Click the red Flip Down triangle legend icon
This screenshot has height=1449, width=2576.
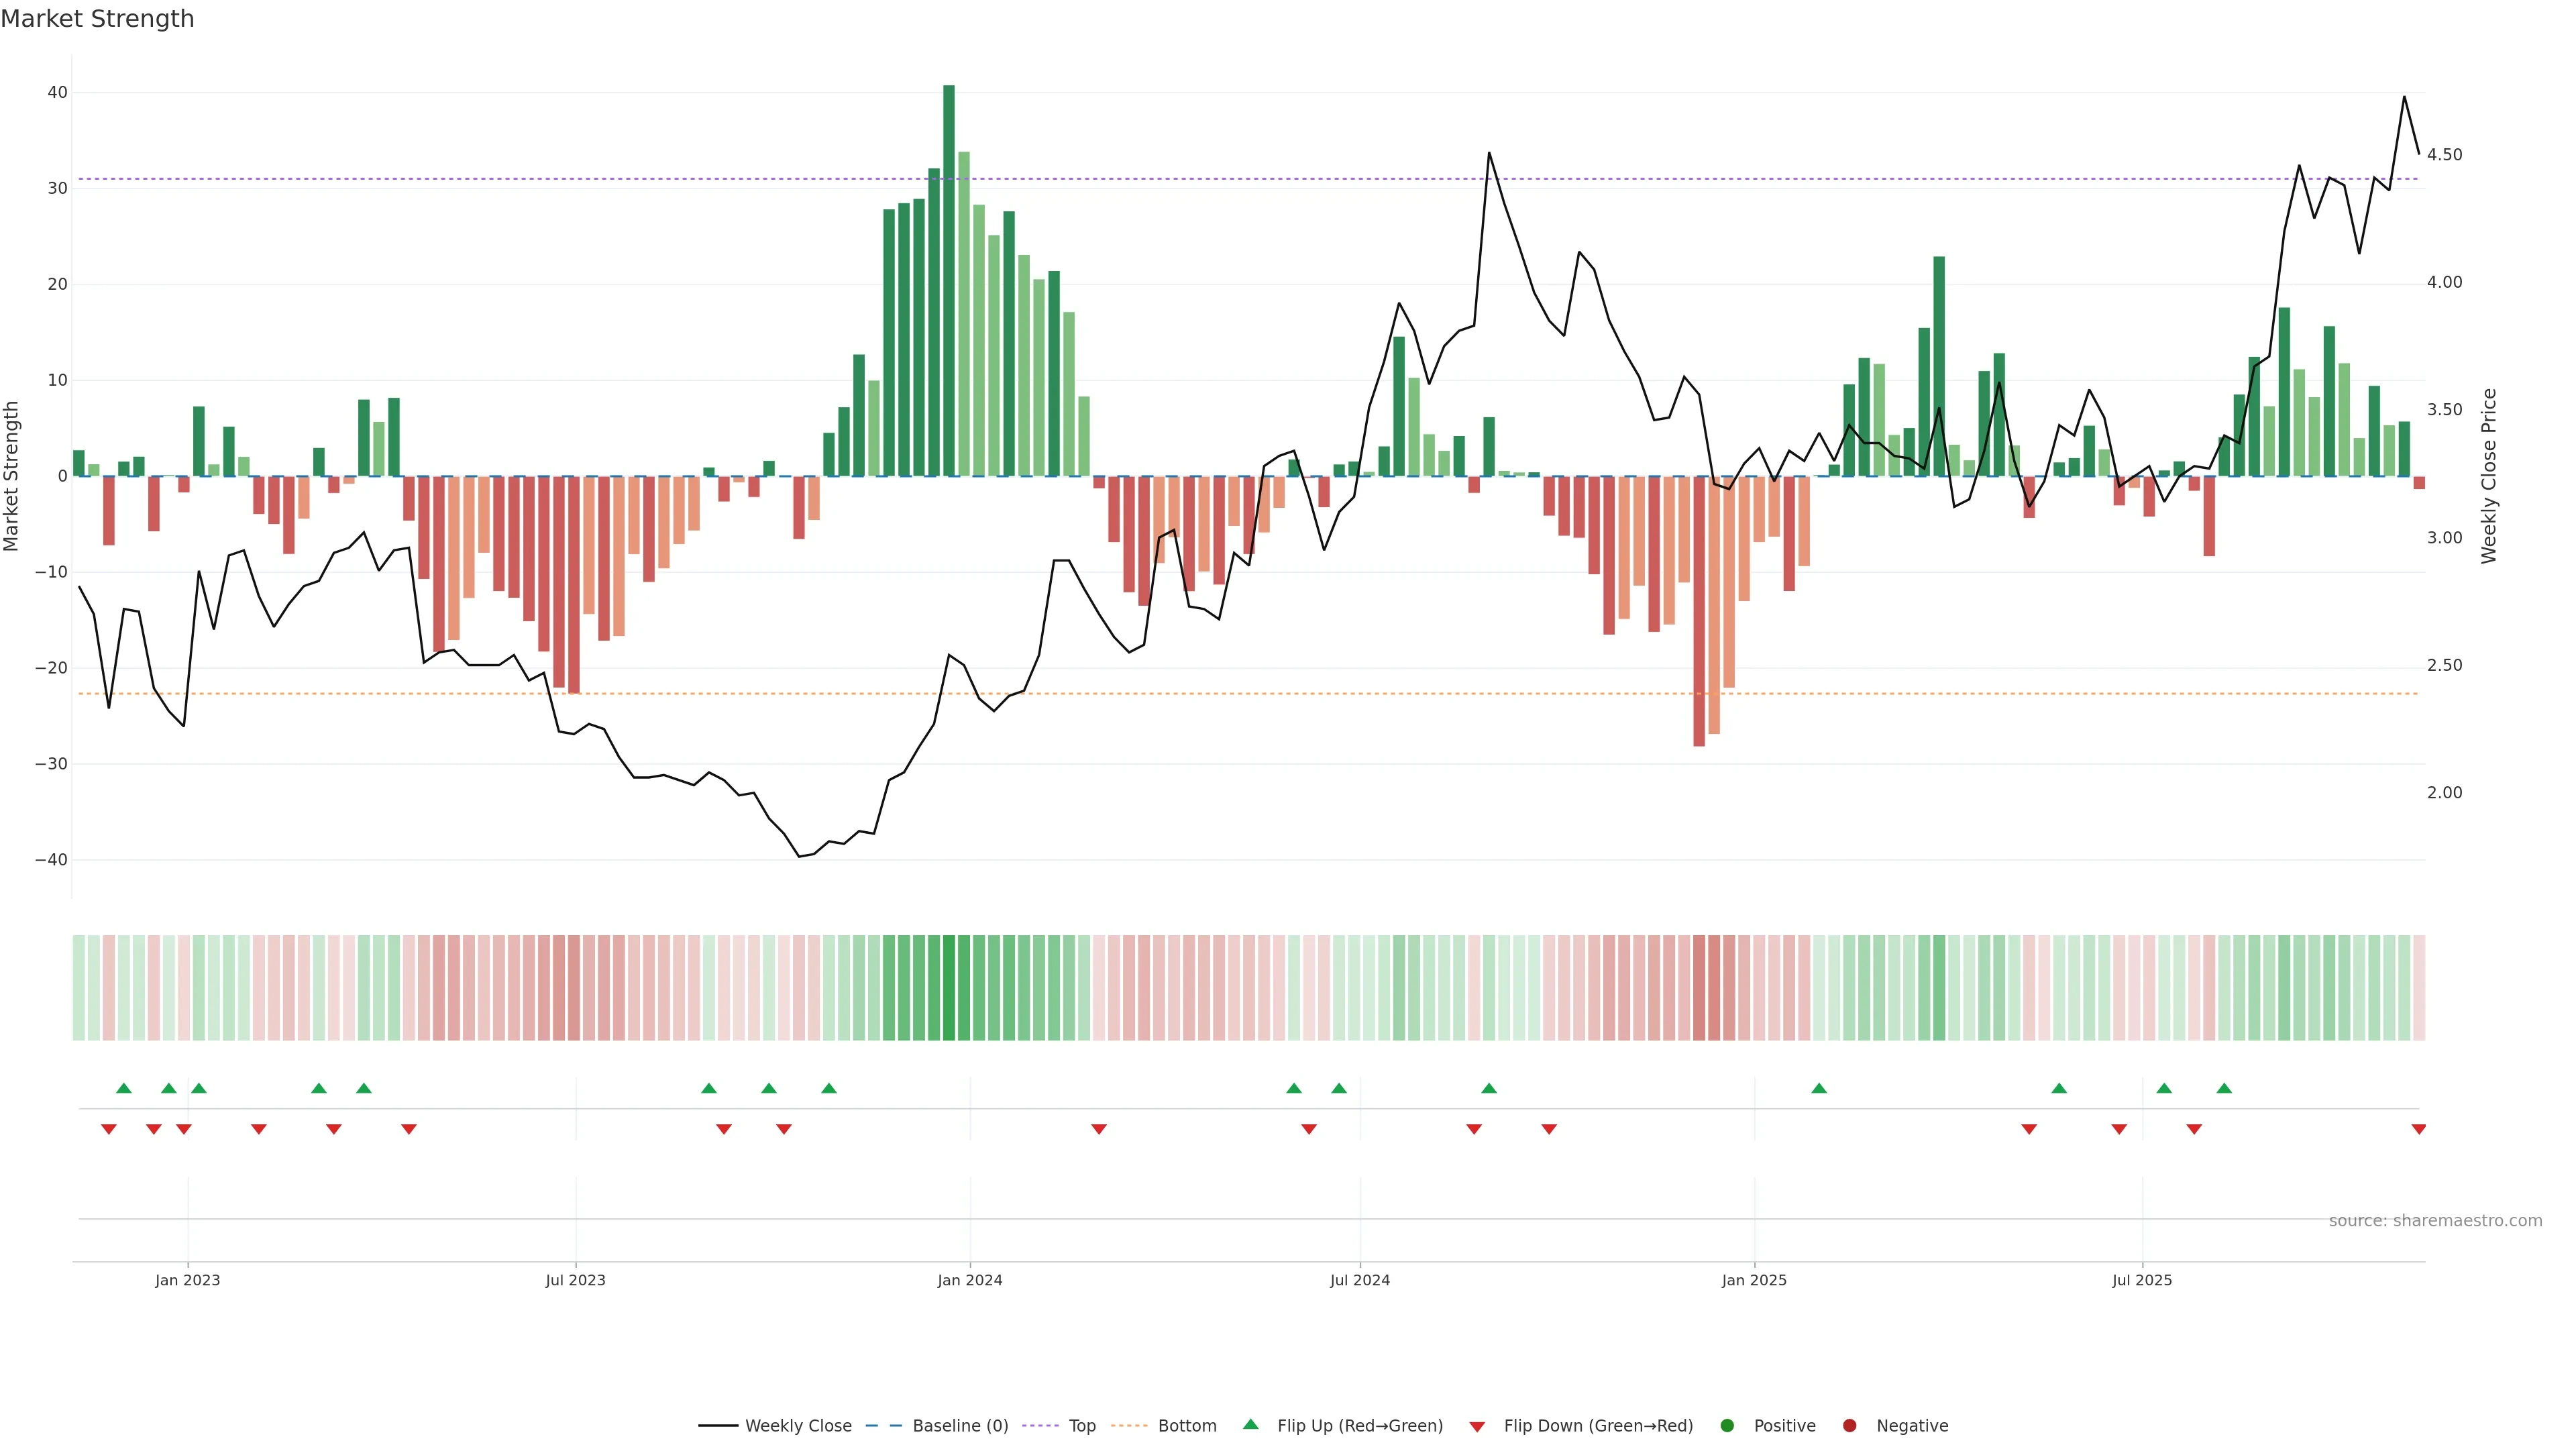[1477, 1426]
